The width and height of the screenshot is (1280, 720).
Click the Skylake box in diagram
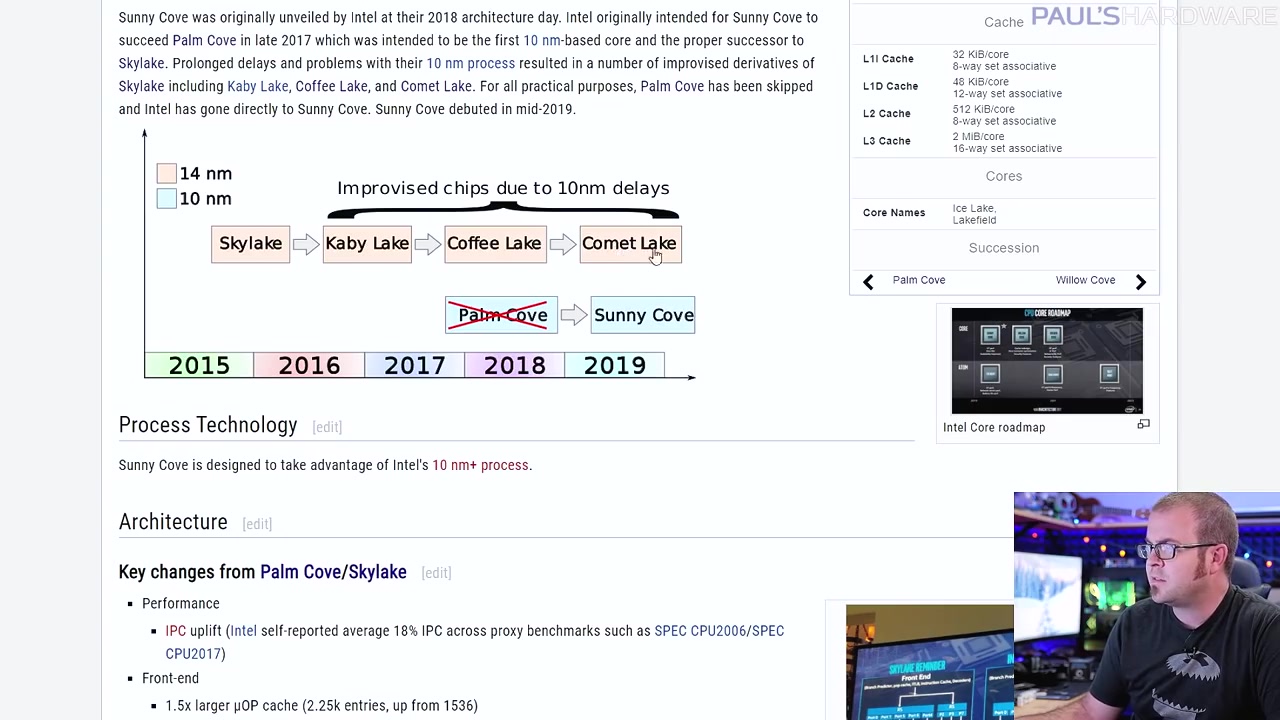[250, 244]
